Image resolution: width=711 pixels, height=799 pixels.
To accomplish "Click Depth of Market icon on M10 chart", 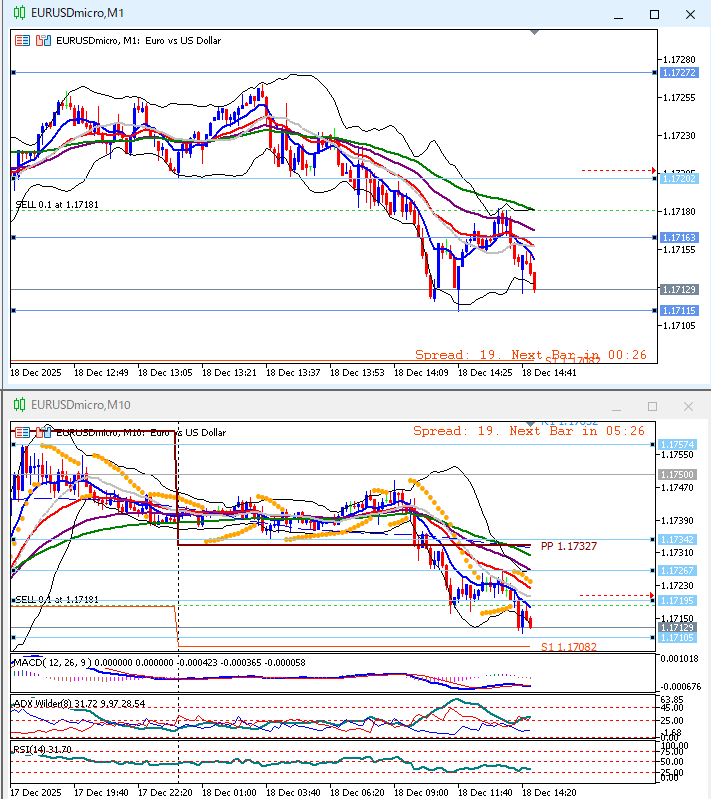I will coord(43,432).
